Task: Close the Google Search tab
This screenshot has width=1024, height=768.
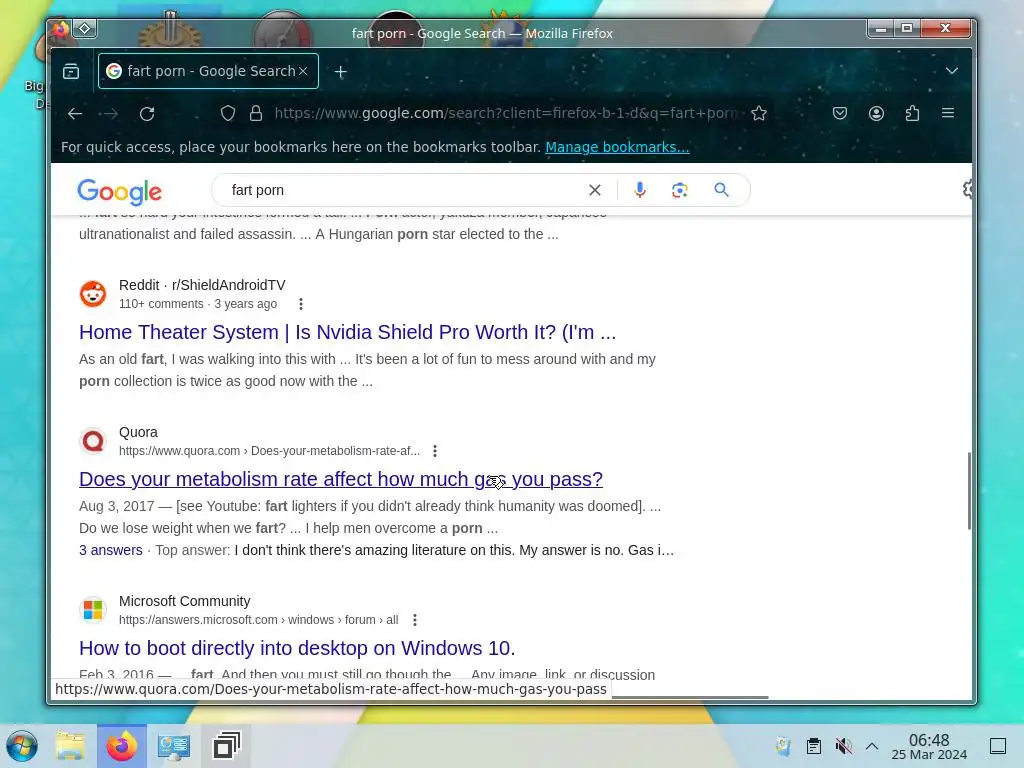Action: (303, 71)
